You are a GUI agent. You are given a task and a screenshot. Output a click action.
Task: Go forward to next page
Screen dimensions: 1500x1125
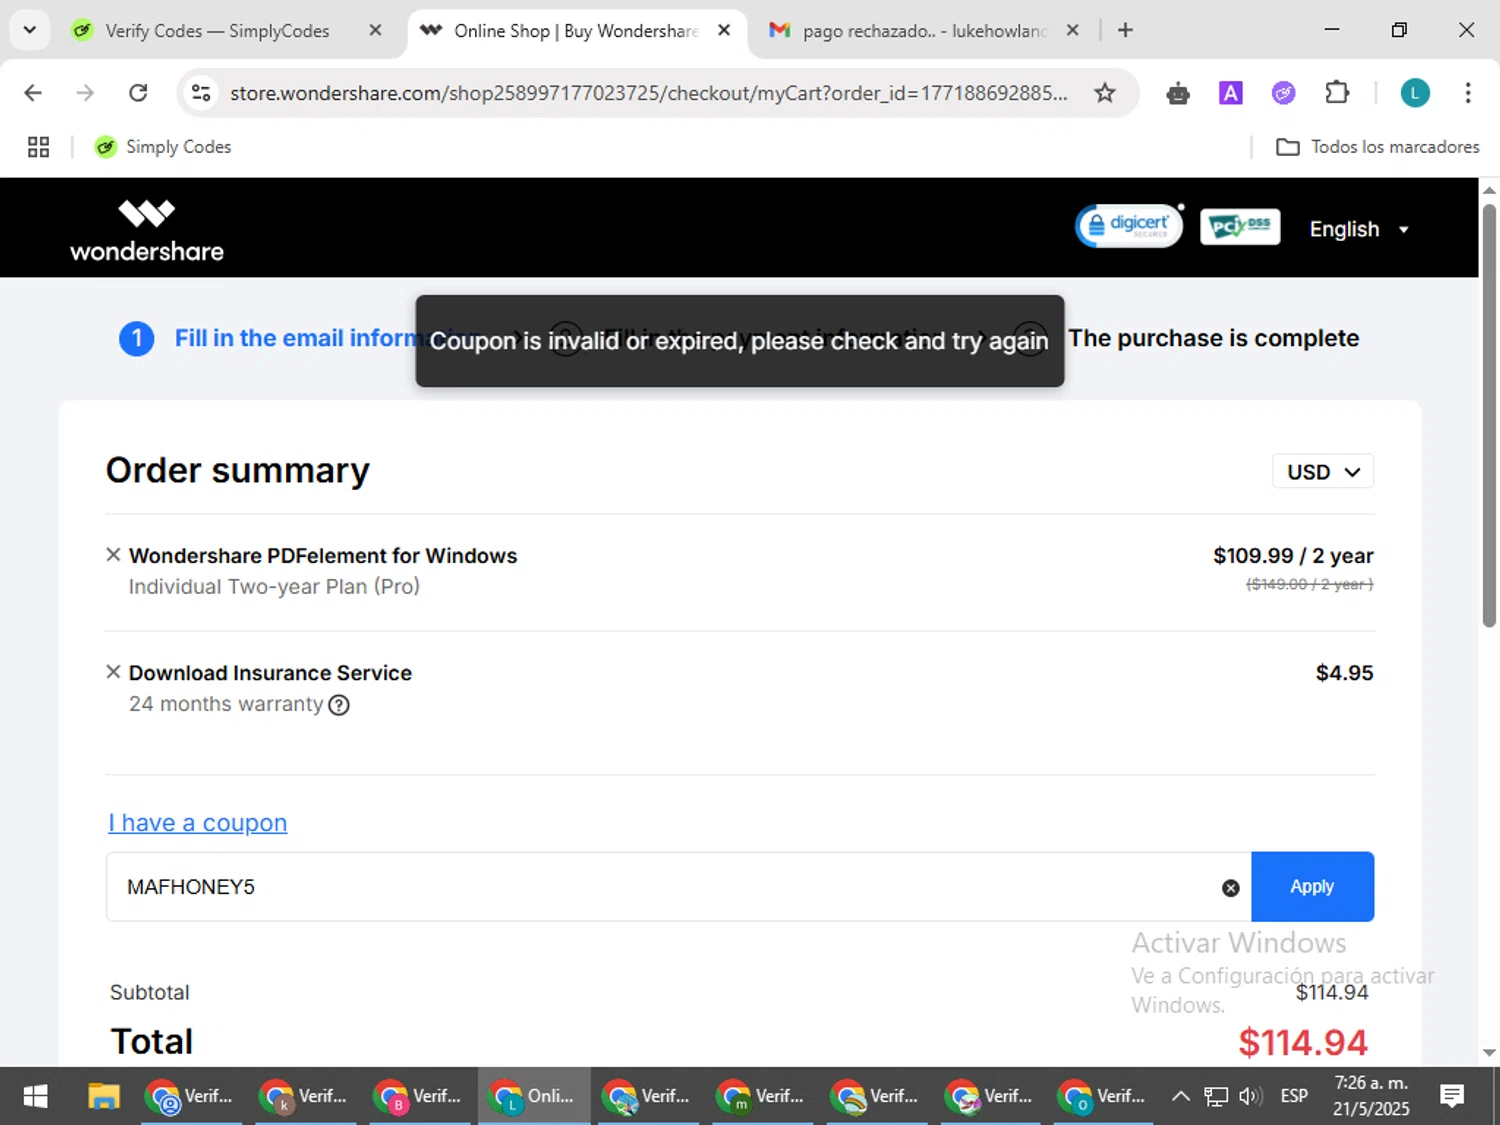[x=86, y=93]
